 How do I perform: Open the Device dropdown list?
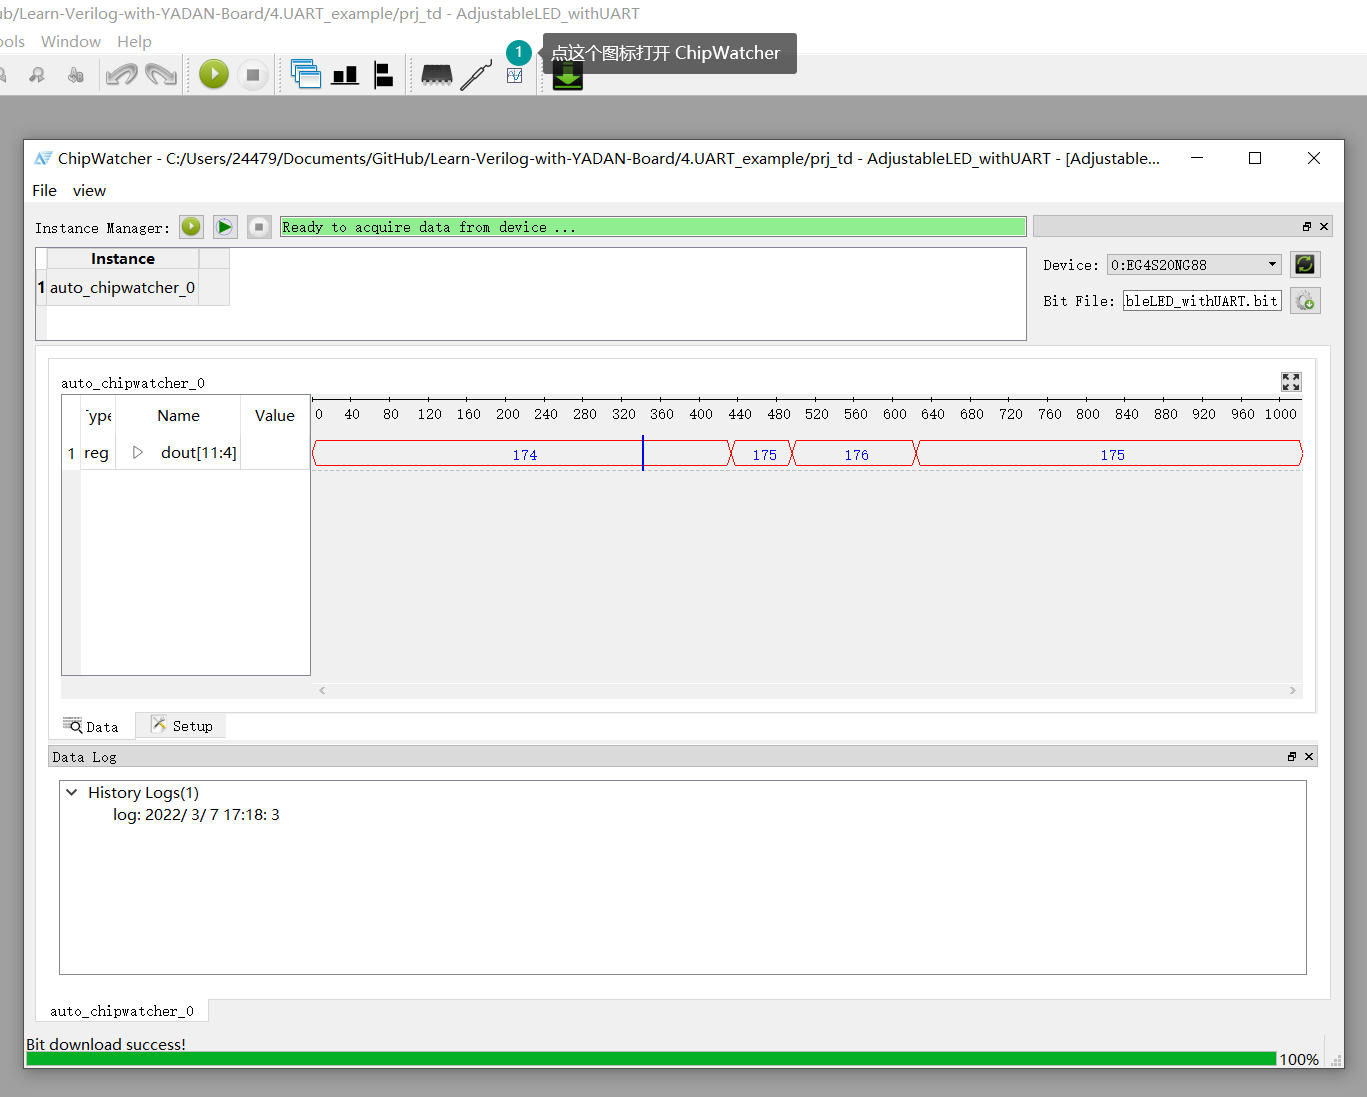1272,265
